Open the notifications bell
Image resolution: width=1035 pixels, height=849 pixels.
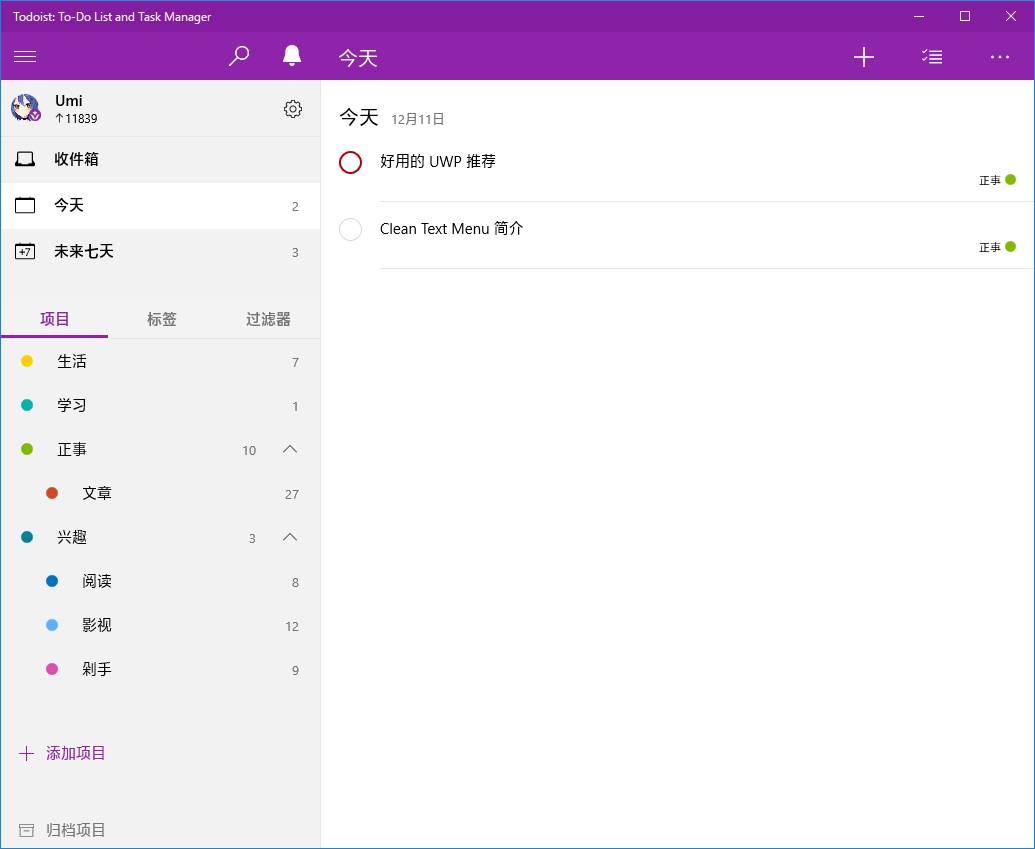[292, 57]
